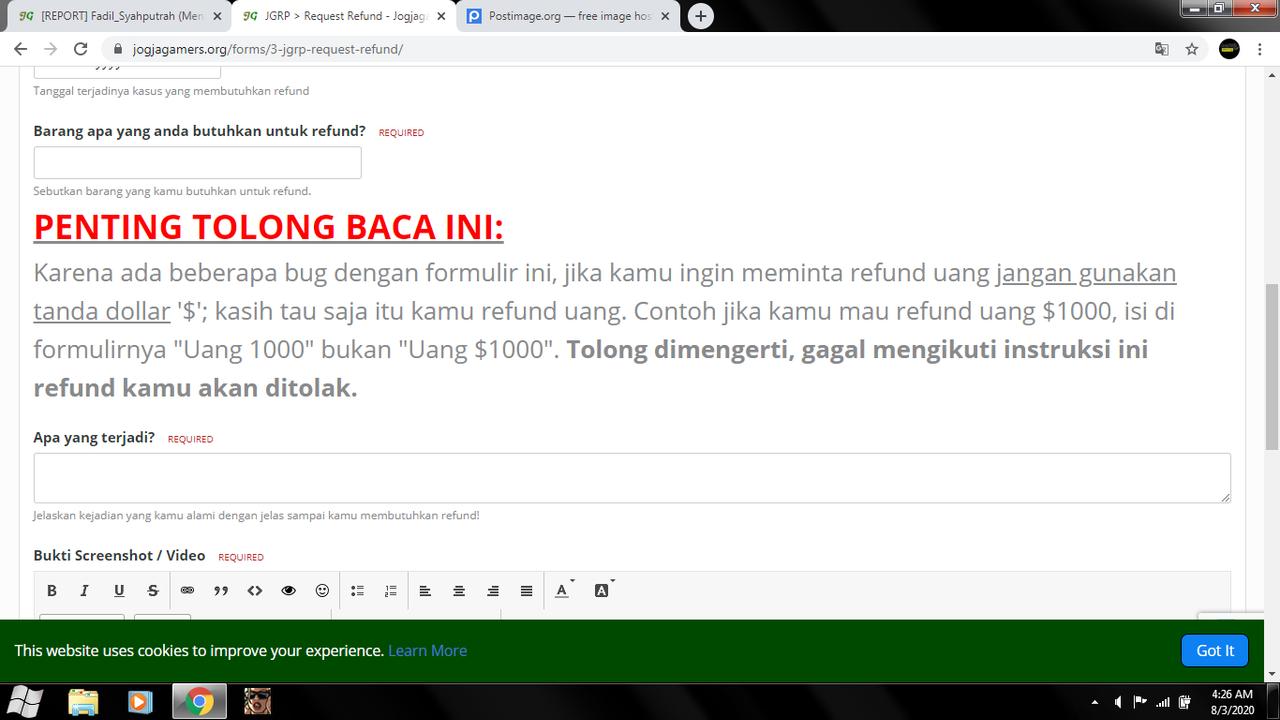Open the network signal tray icon

click(1163, 701)
